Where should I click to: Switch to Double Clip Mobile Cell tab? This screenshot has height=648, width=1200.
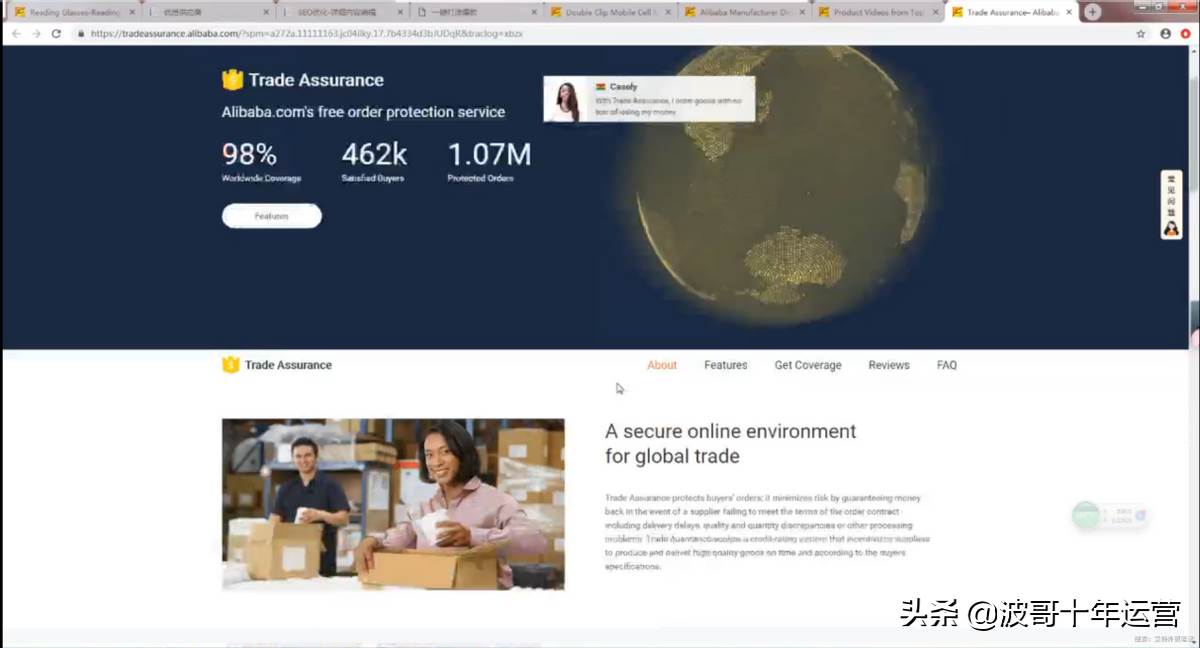pos(611,13)
